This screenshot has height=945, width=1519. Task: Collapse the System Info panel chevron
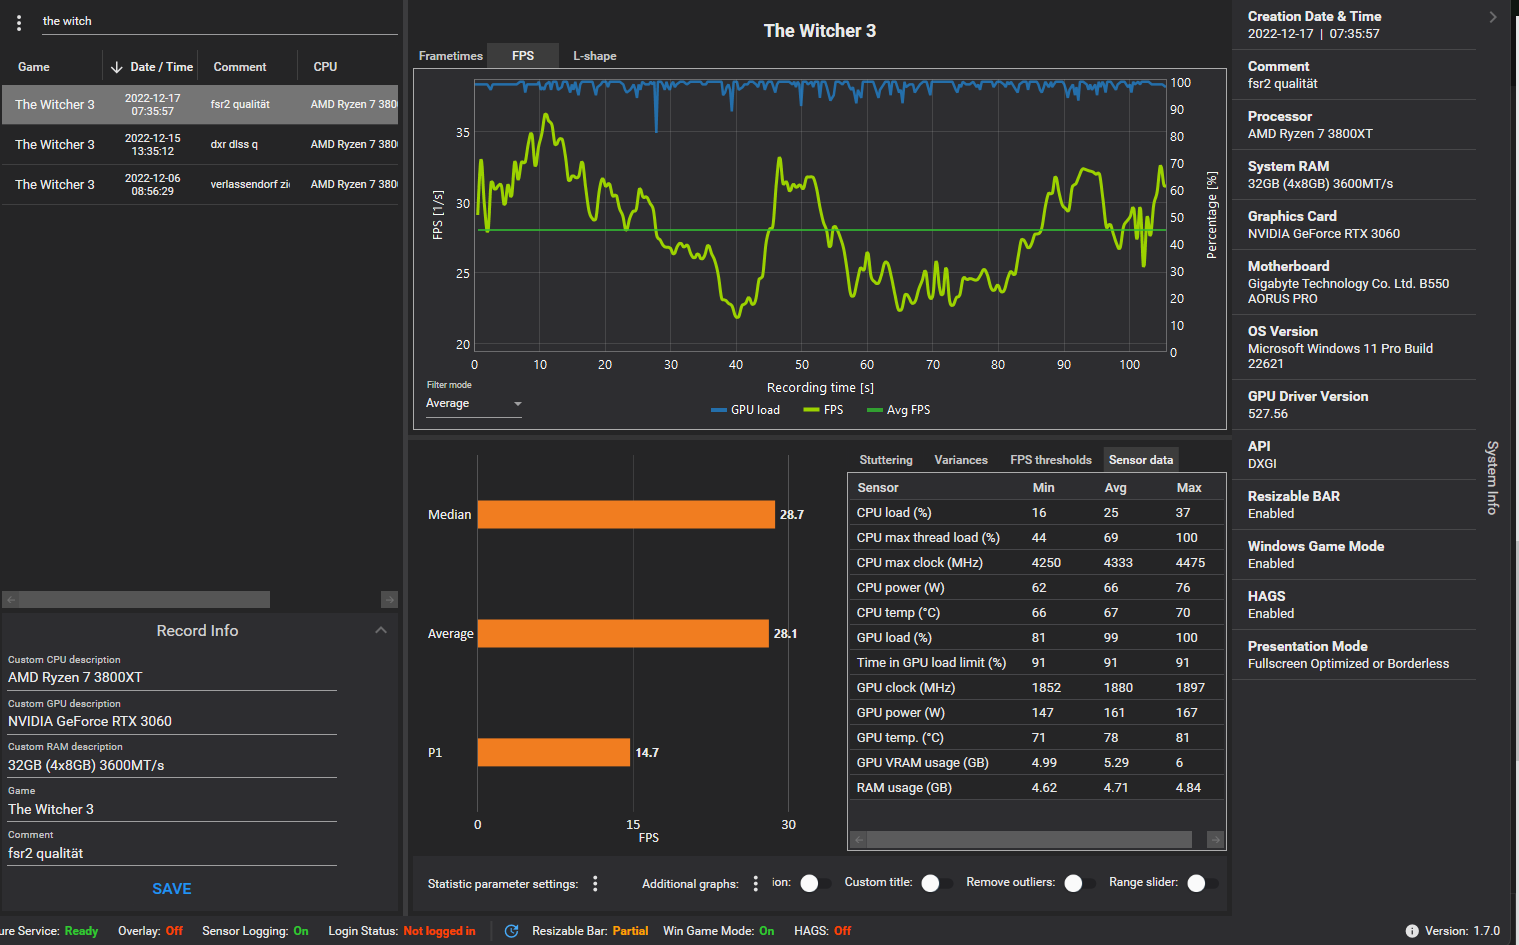coord(1492,17)
